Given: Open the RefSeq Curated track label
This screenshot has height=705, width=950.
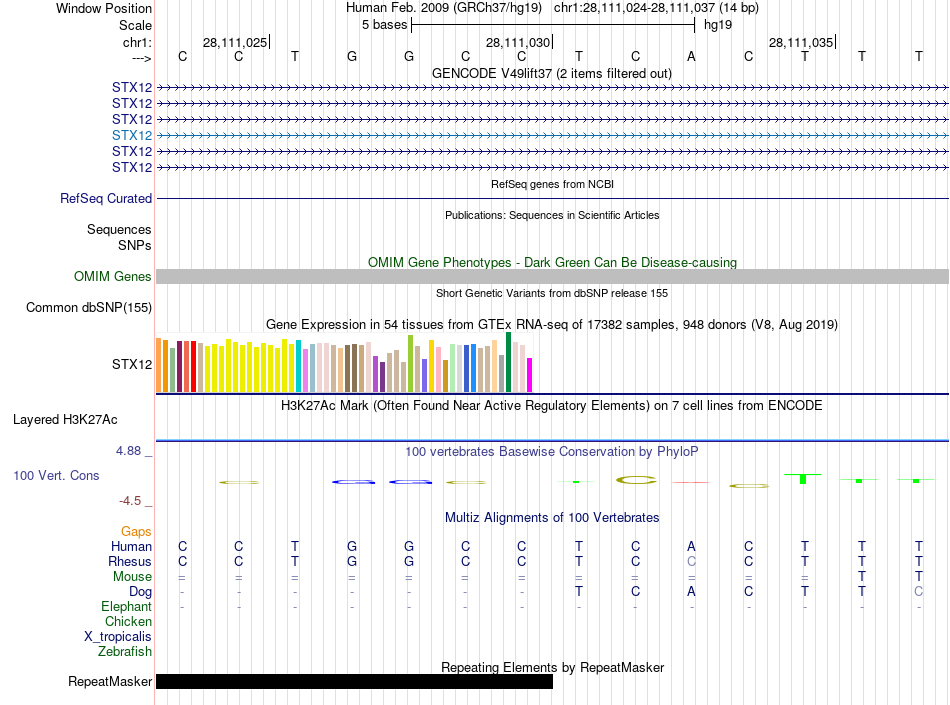Looking at the screenshot, I should coord(106,199).
